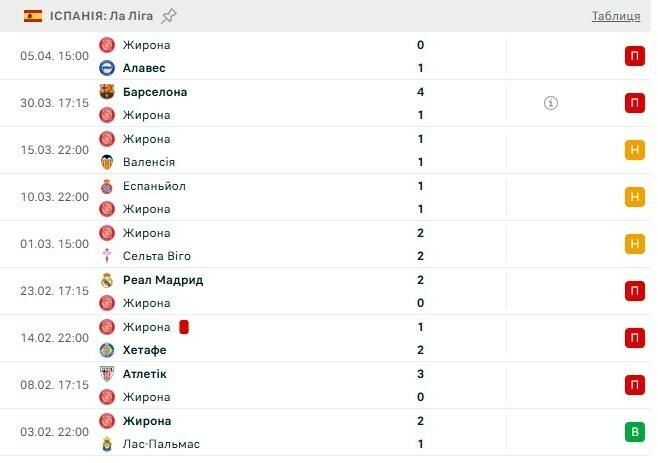658x463 pixels.
Task: Click the Атлетік club crest
Action: 107,374
